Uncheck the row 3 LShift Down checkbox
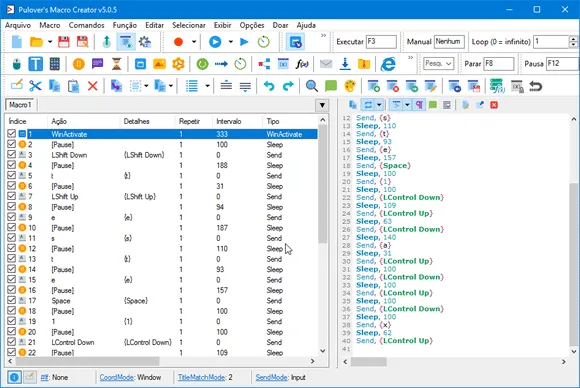580x388 pixels. coord(11,155)
